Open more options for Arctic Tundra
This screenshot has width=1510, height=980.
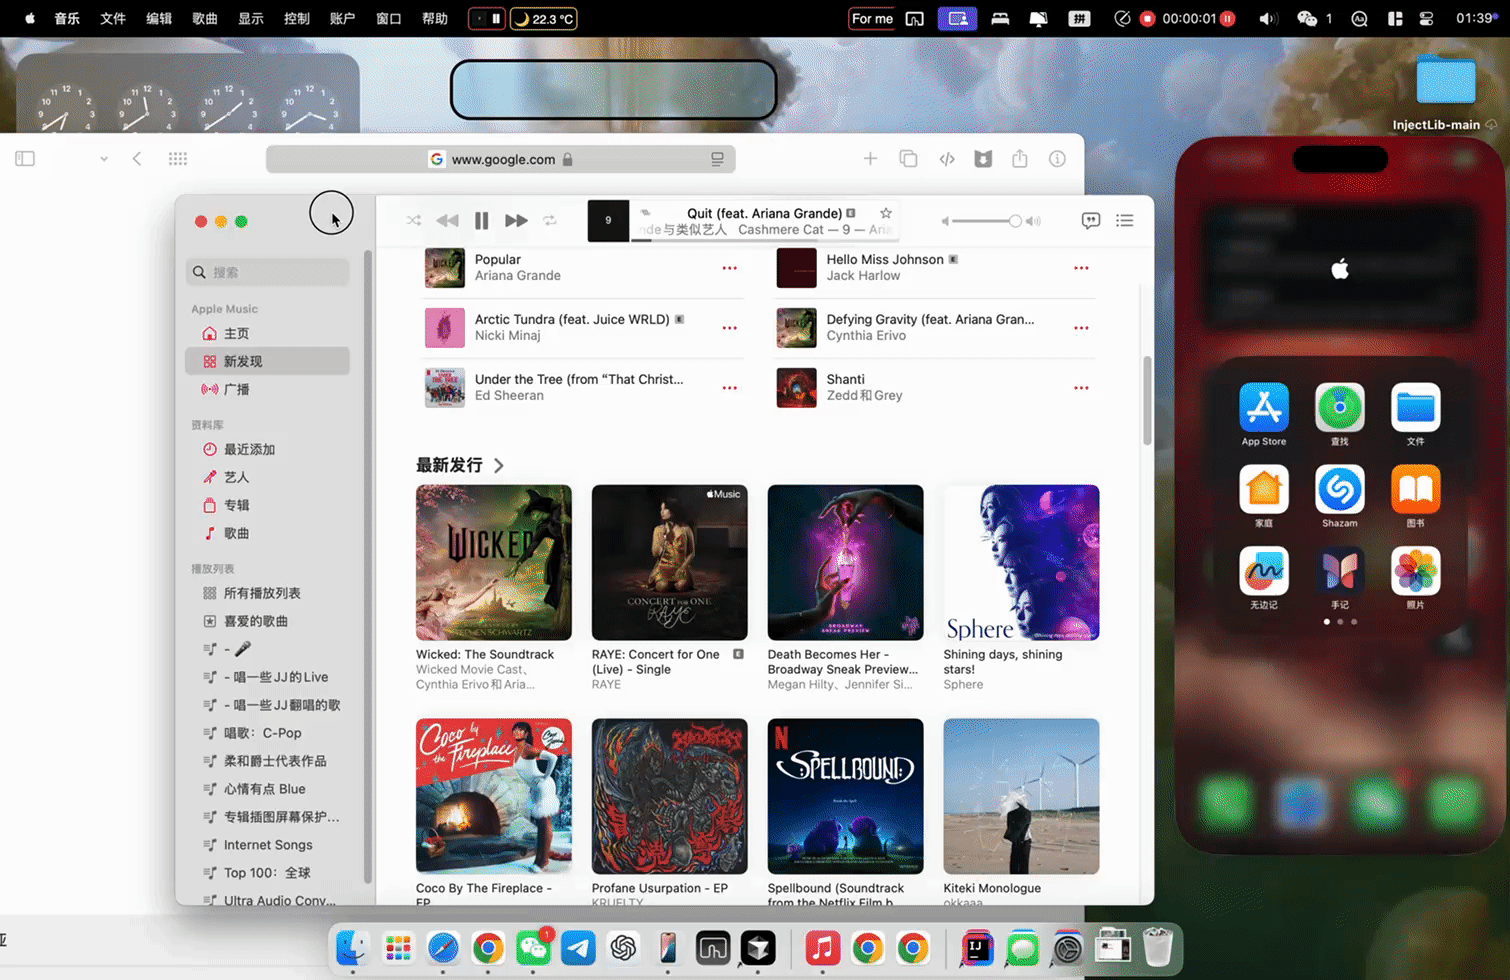730,328
